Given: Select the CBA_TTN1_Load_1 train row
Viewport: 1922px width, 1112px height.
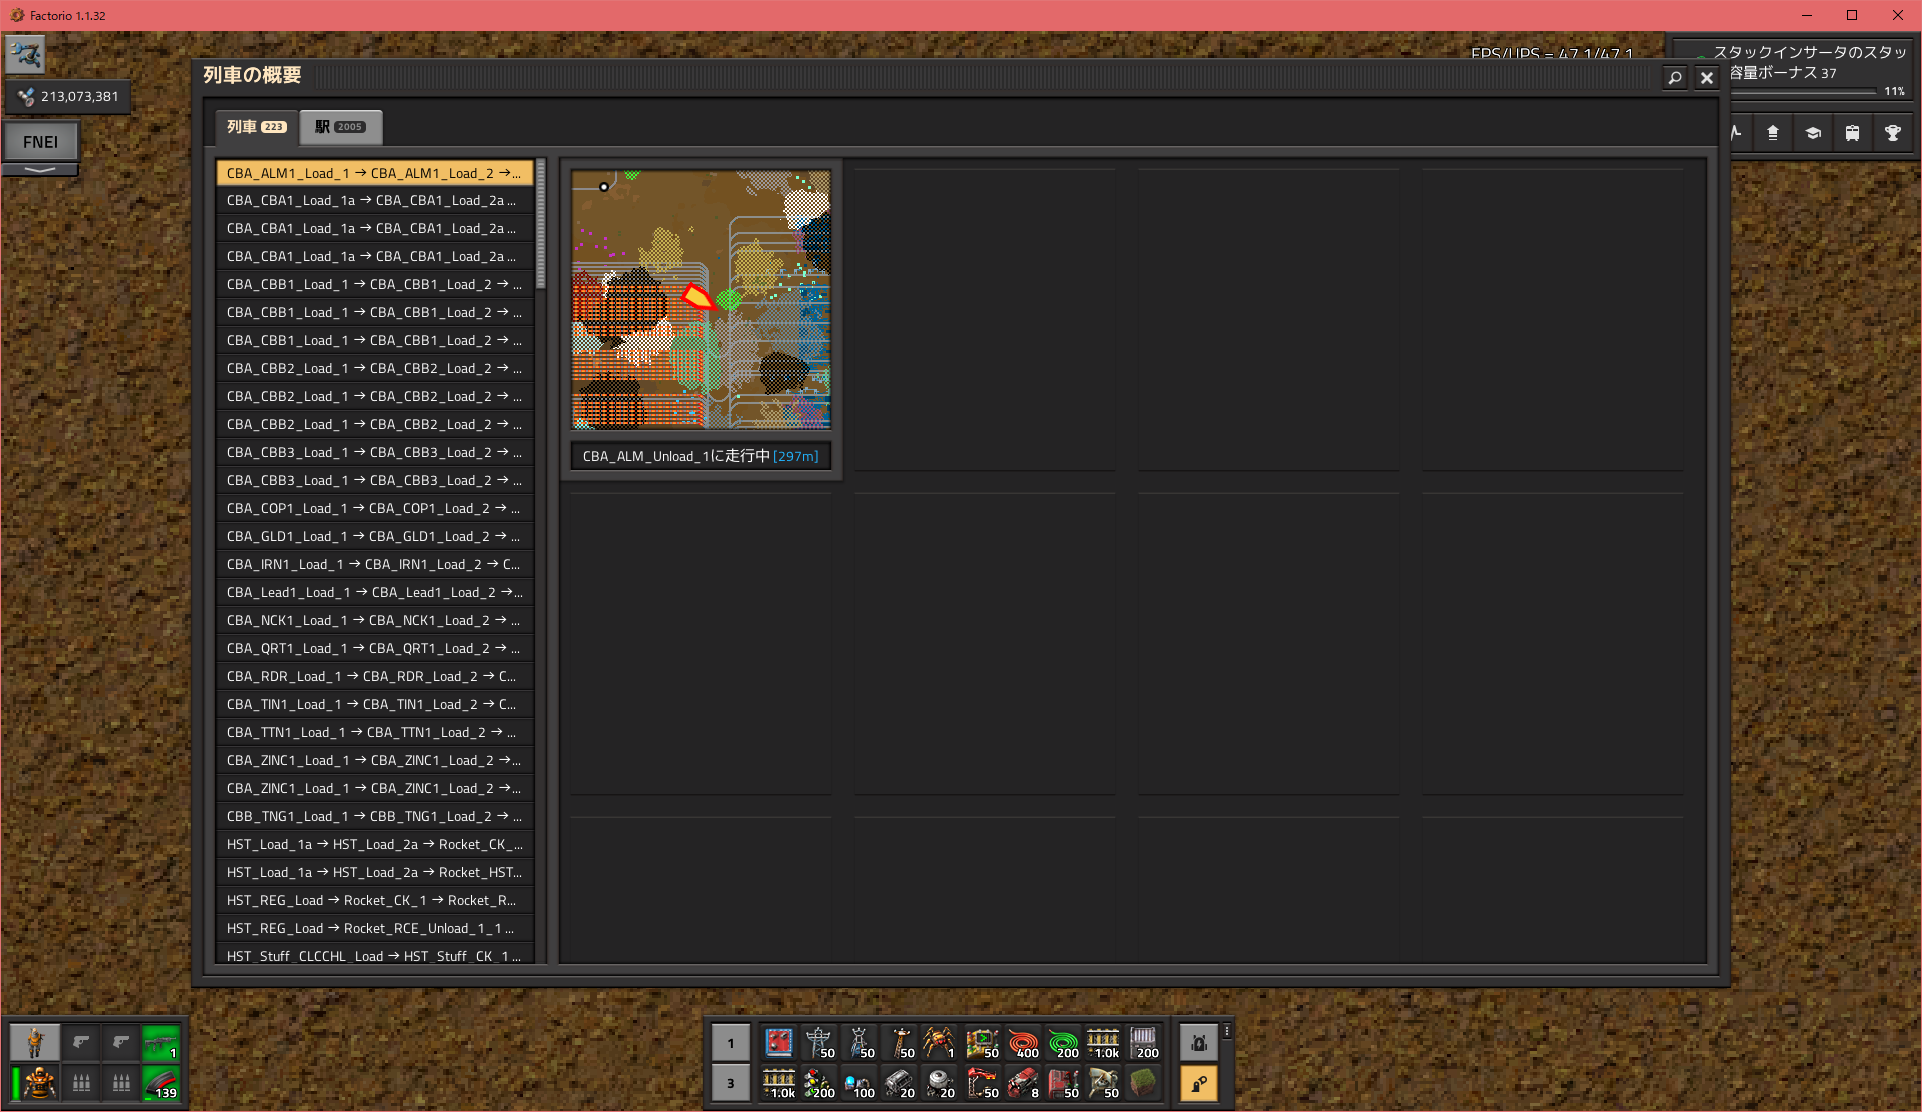Looking at the screenshot, I should point(375,733).
